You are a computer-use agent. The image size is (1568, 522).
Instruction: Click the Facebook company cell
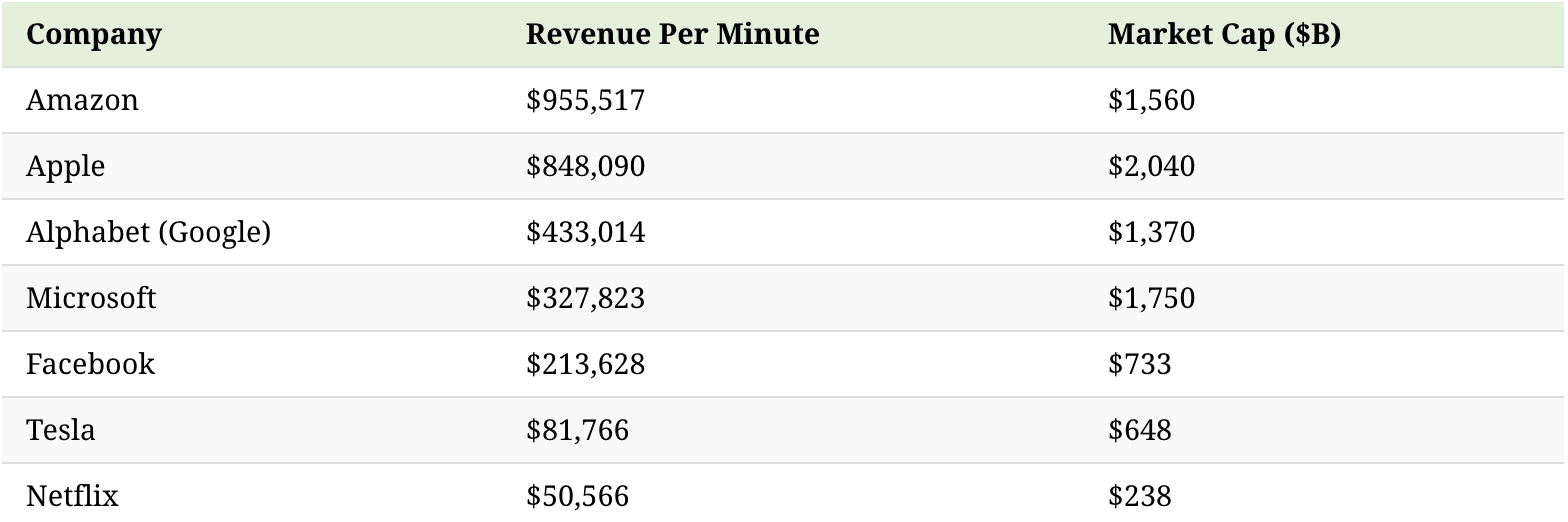pos(90,364)
